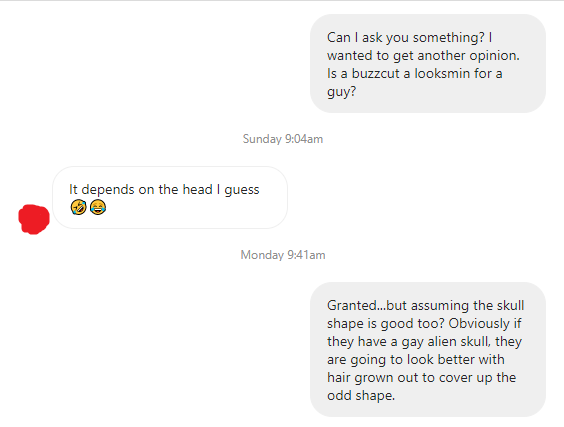The width and height of the screenshot is (564, 427).
Task: Click the word "guy?" in the first bubble
Action: tap(341, 92)
